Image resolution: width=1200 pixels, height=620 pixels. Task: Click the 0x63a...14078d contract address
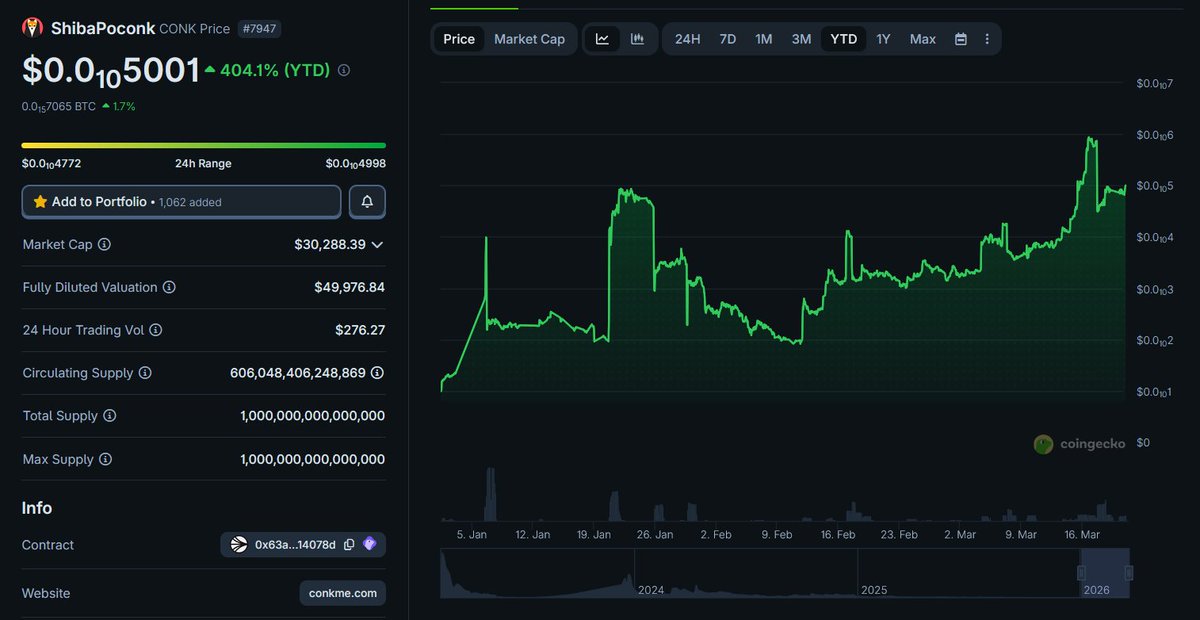click(296, 545)
